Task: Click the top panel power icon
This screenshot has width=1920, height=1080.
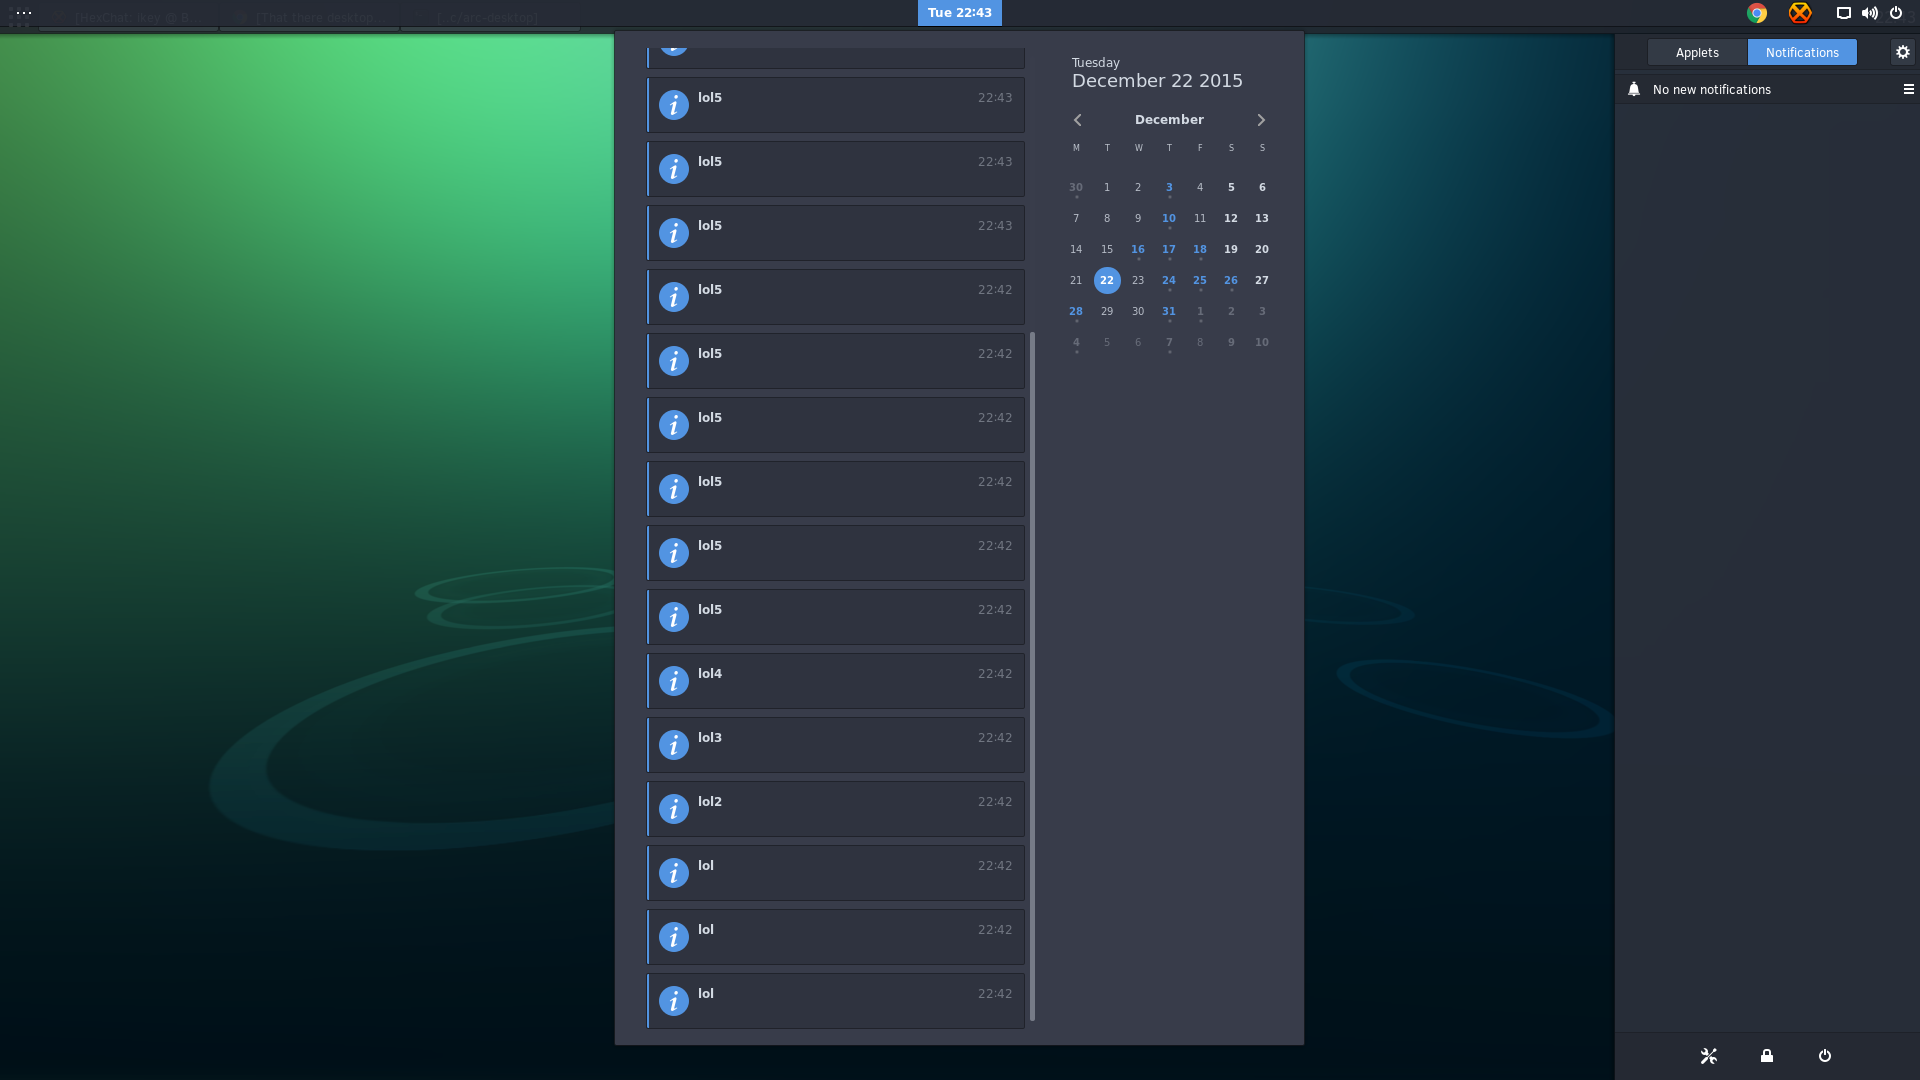Action: 1896,13
